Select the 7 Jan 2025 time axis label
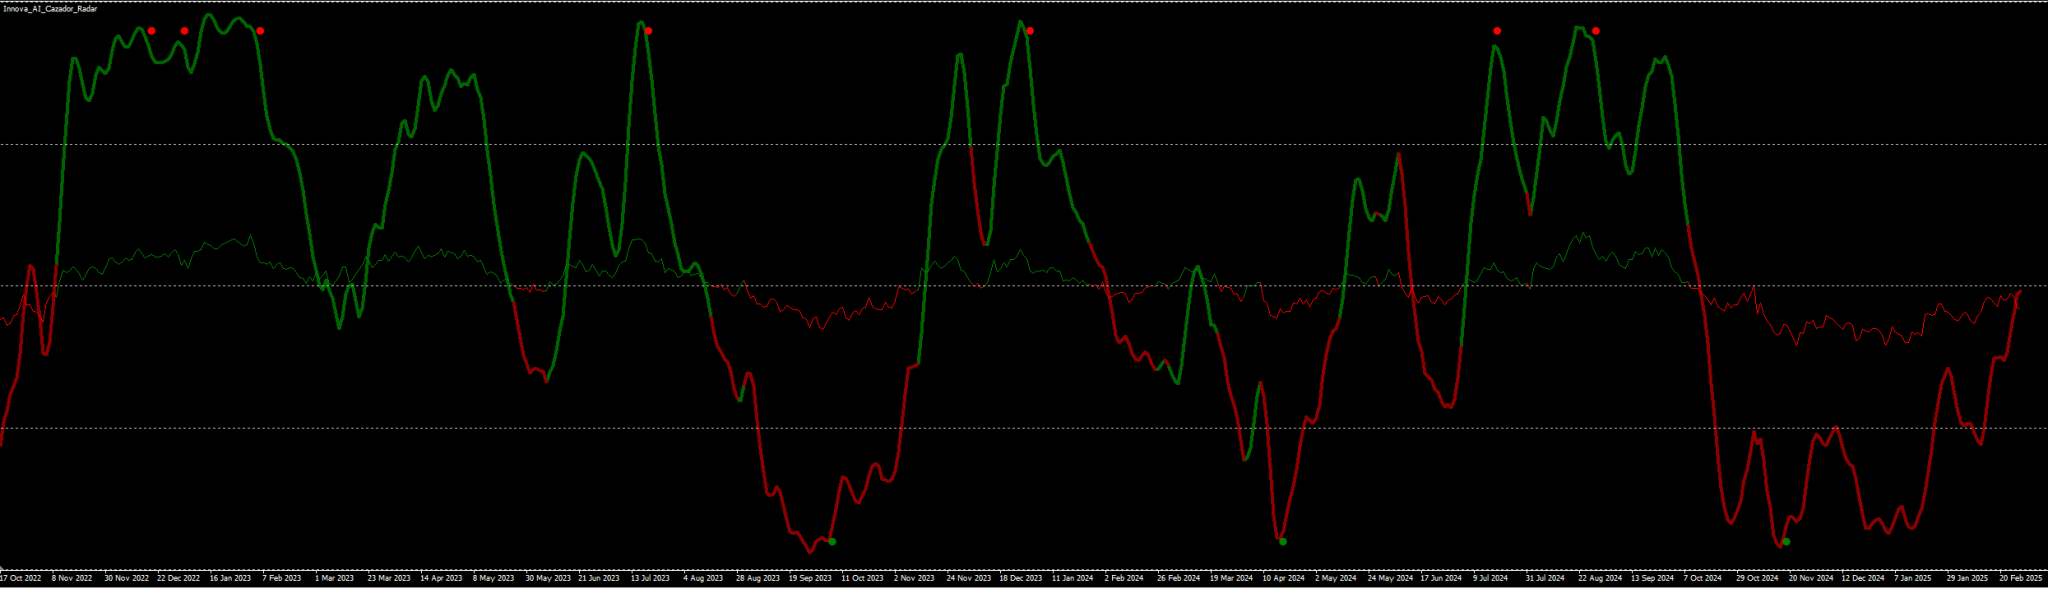2048x589 pixels. pos(1913,578)
